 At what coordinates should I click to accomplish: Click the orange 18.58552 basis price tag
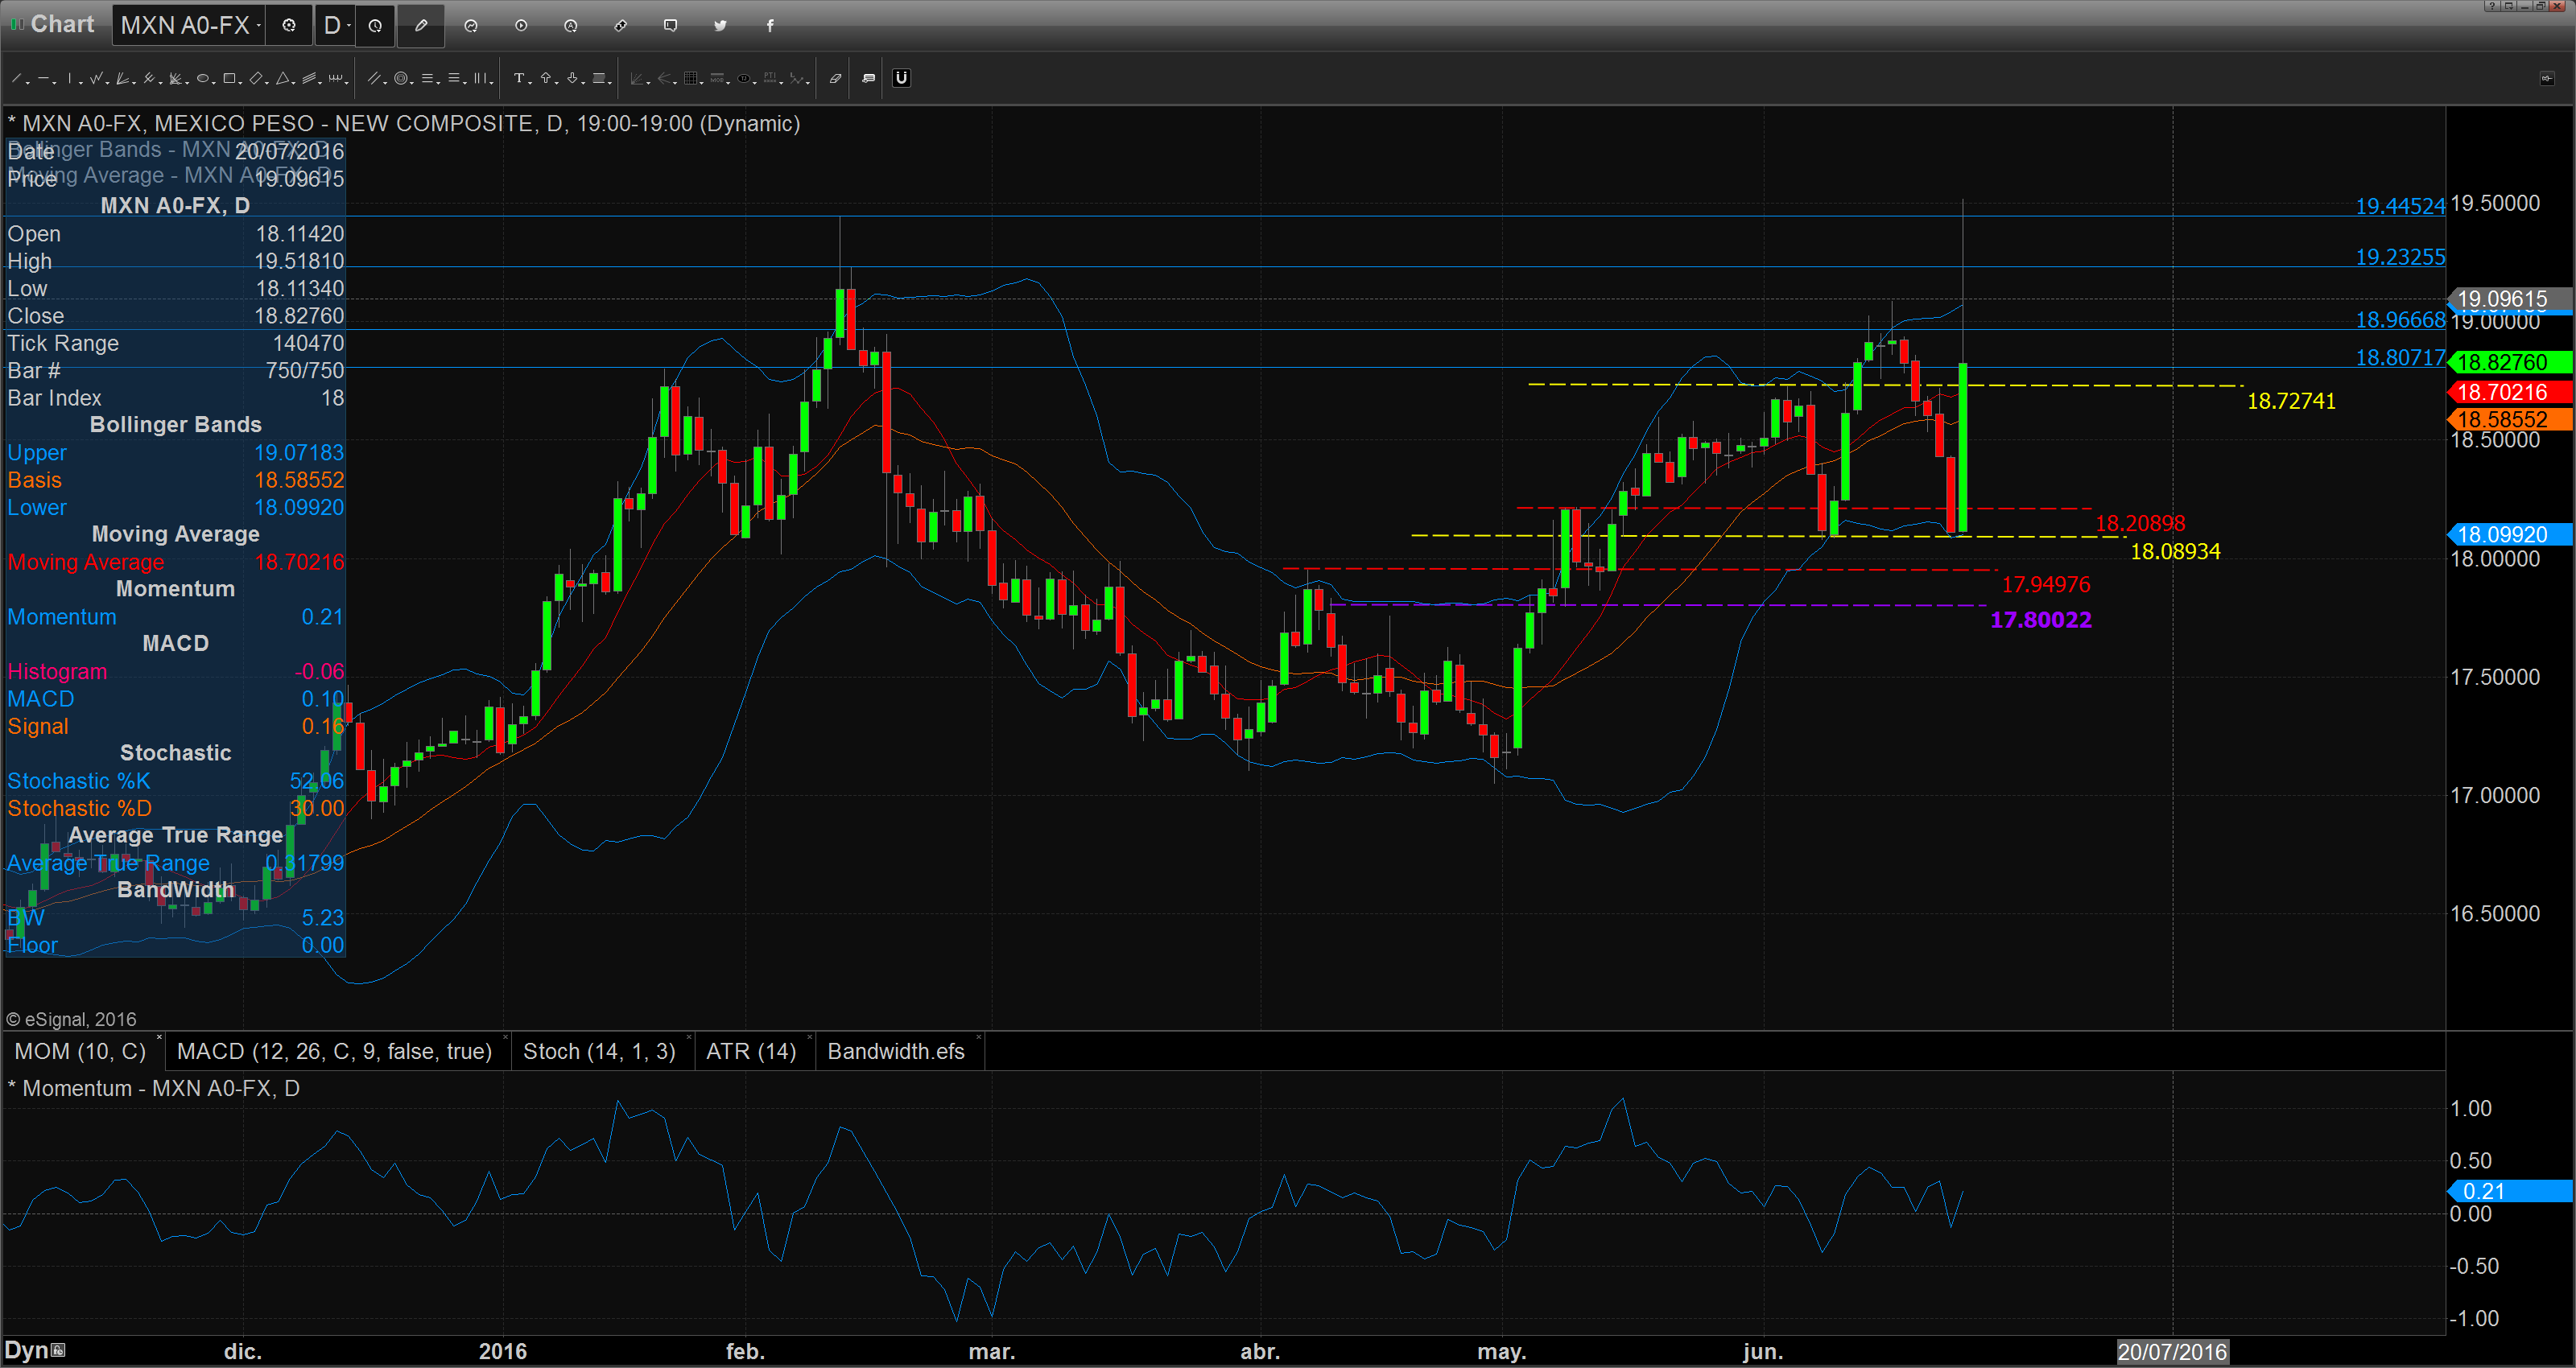(2510, 419)
